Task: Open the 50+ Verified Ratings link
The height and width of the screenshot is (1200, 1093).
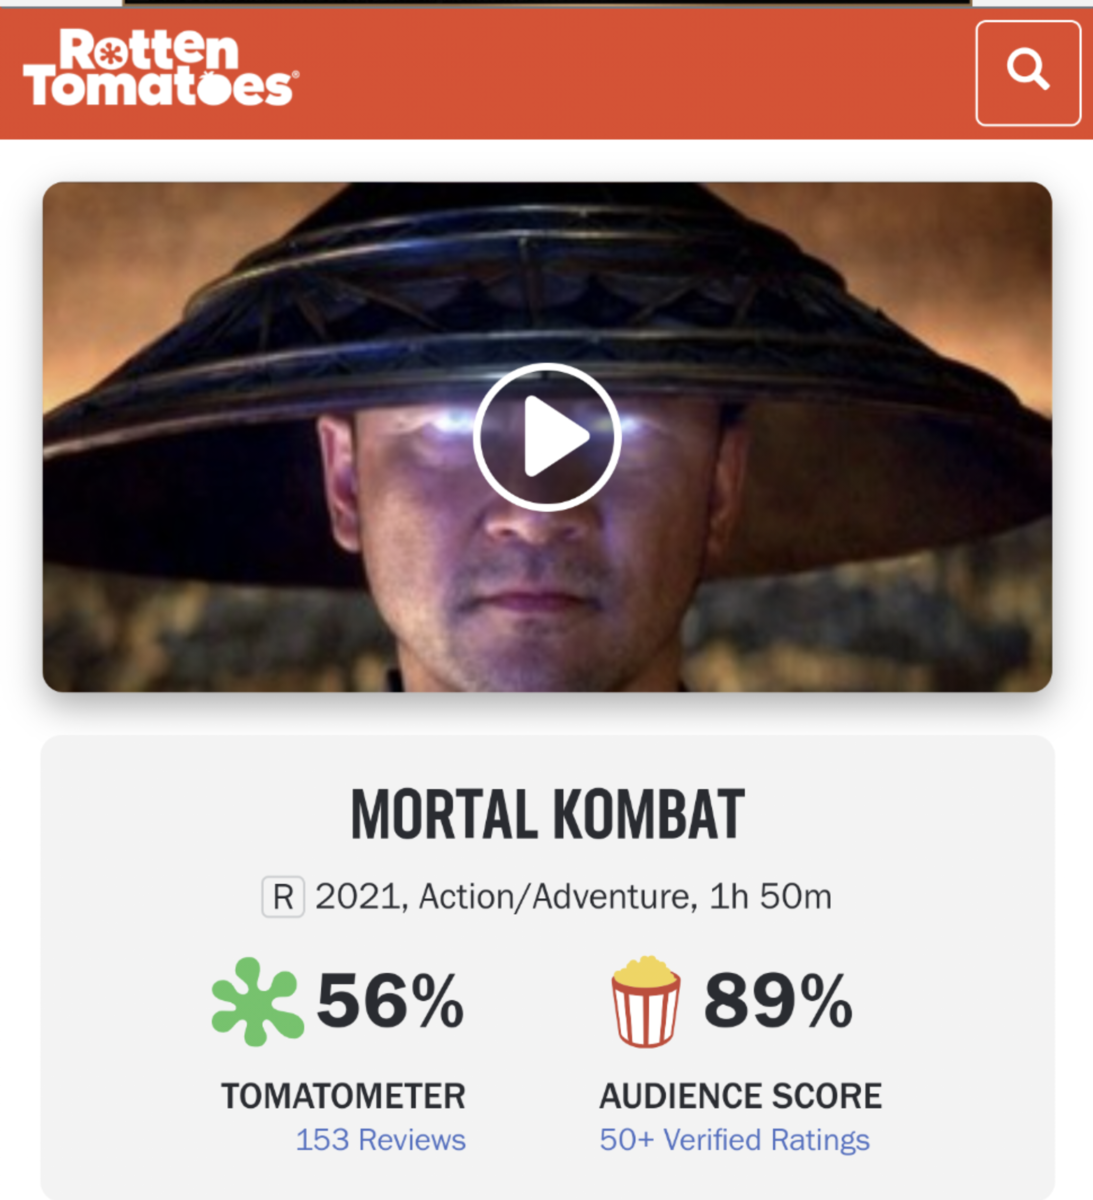Action: pyautogui.click(x=735, y=1140)
